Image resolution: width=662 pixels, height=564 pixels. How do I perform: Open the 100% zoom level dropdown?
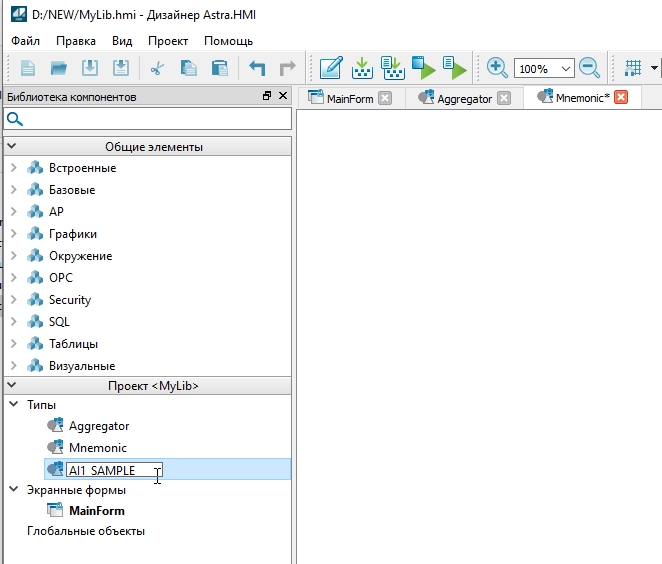pos(566,69)
